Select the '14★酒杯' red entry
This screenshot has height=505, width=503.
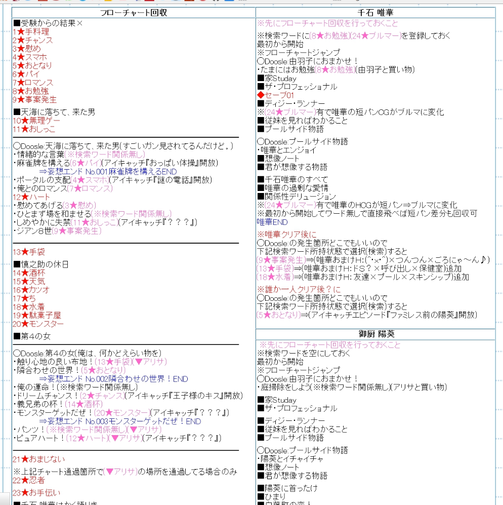pyautogui.click(x=29, y=273)
